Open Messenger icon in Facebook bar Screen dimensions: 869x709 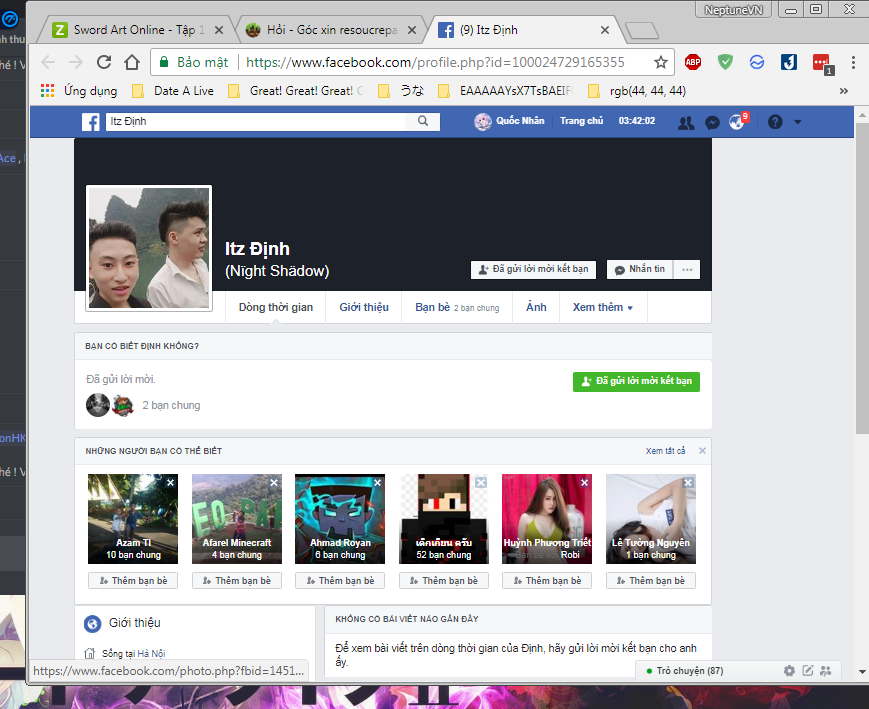(712, 122)
